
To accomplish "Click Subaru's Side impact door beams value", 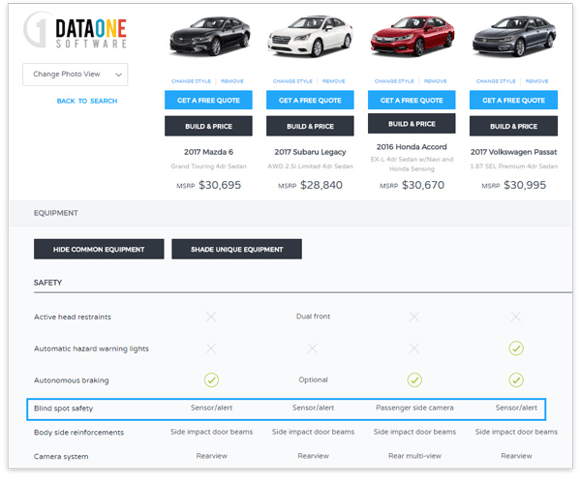I will pyautogui.click(x=313, y=432).
